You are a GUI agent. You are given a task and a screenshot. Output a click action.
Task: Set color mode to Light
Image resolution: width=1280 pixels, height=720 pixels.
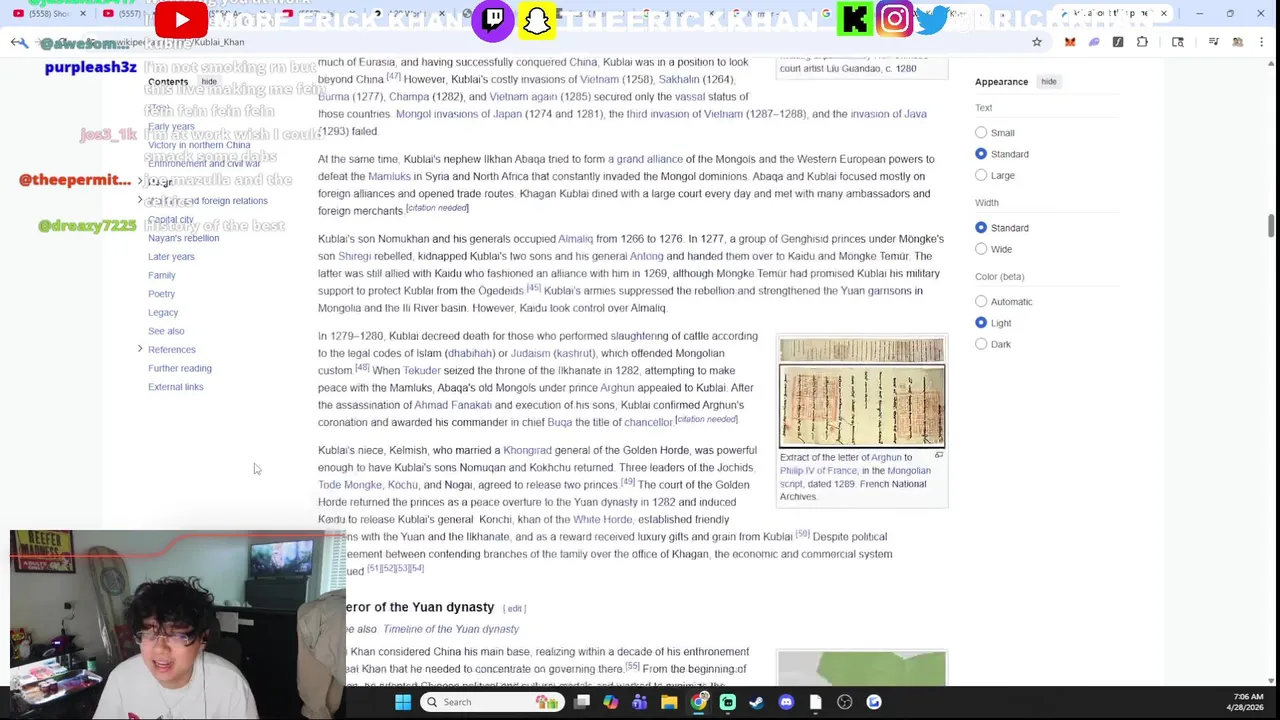pyautogui.click(x=981, y=323)
